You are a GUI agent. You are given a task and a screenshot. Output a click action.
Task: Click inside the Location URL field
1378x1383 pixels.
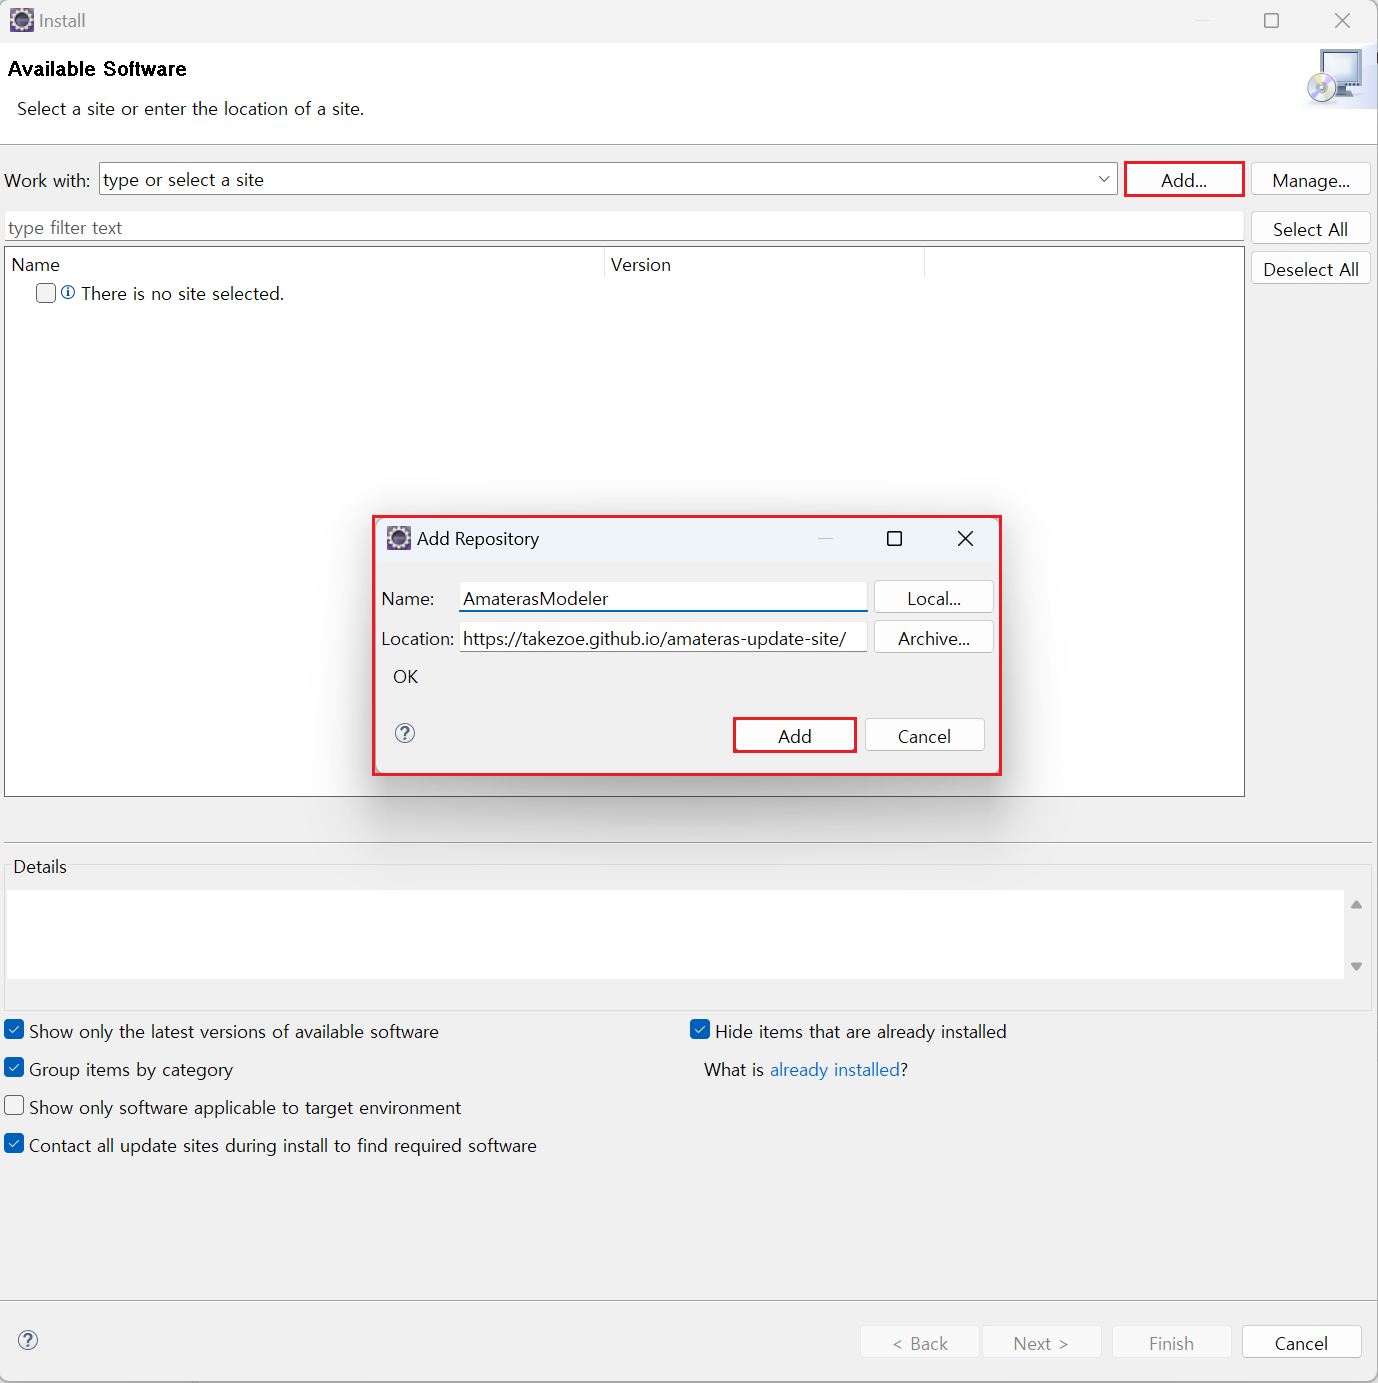click(x=662, y=638)
